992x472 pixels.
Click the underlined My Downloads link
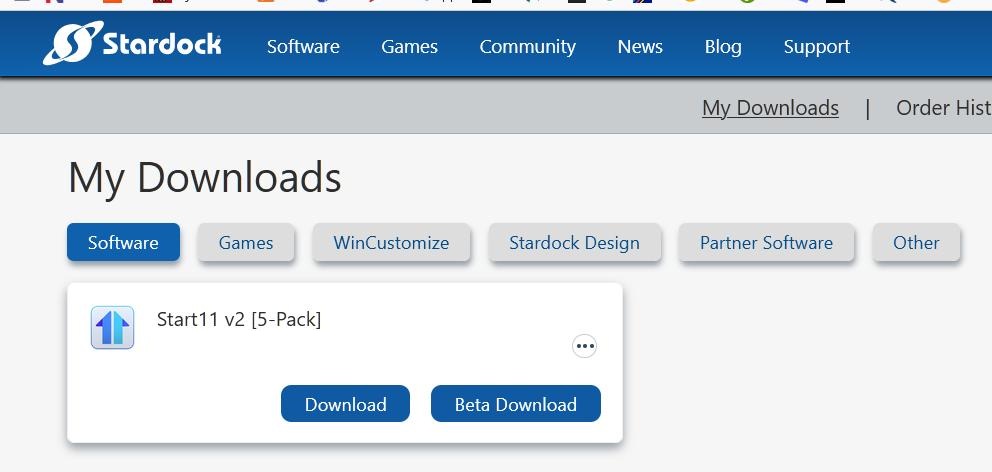tap(770, 108)
